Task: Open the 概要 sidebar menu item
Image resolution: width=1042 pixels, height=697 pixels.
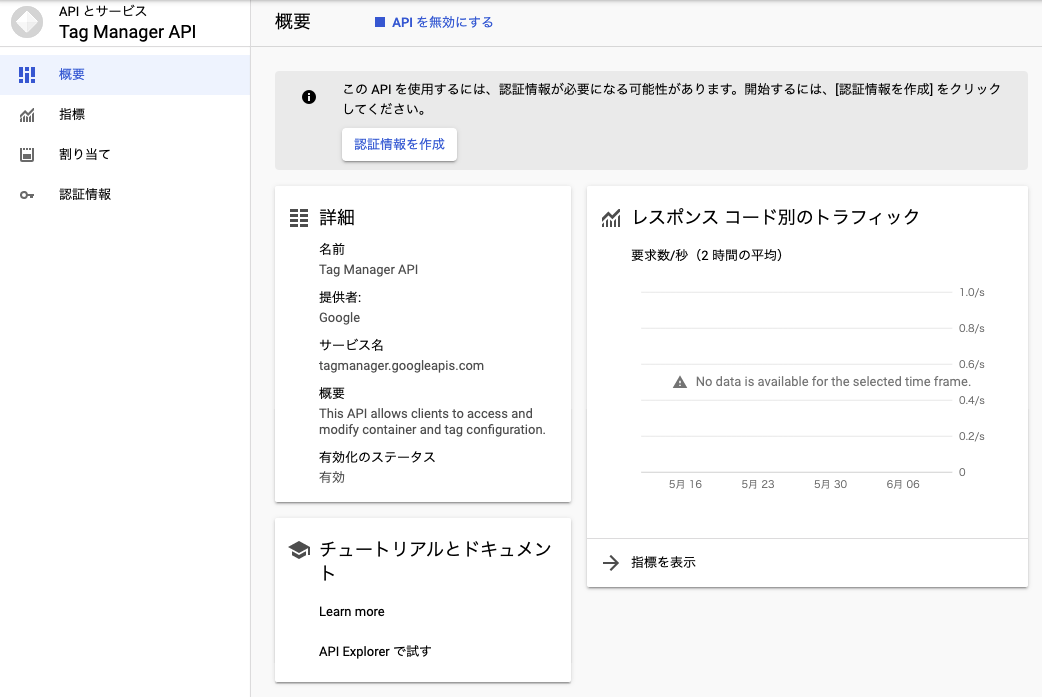Action: [125, 74]
